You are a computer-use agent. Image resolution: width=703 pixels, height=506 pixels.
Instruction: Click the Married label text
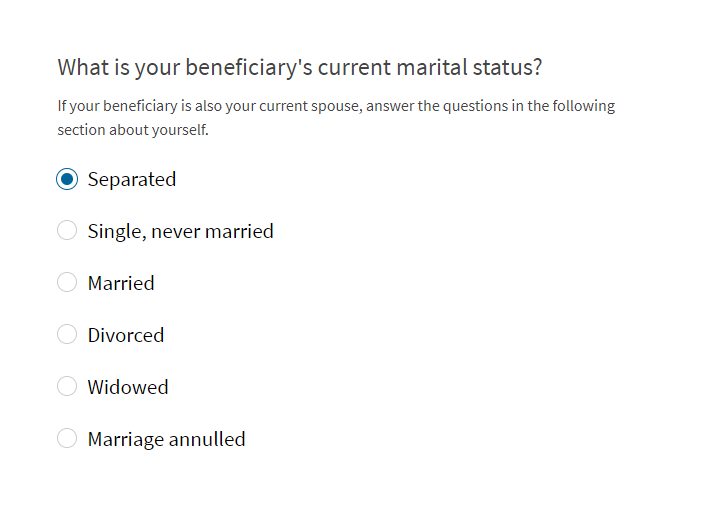[x=121, y=283]
